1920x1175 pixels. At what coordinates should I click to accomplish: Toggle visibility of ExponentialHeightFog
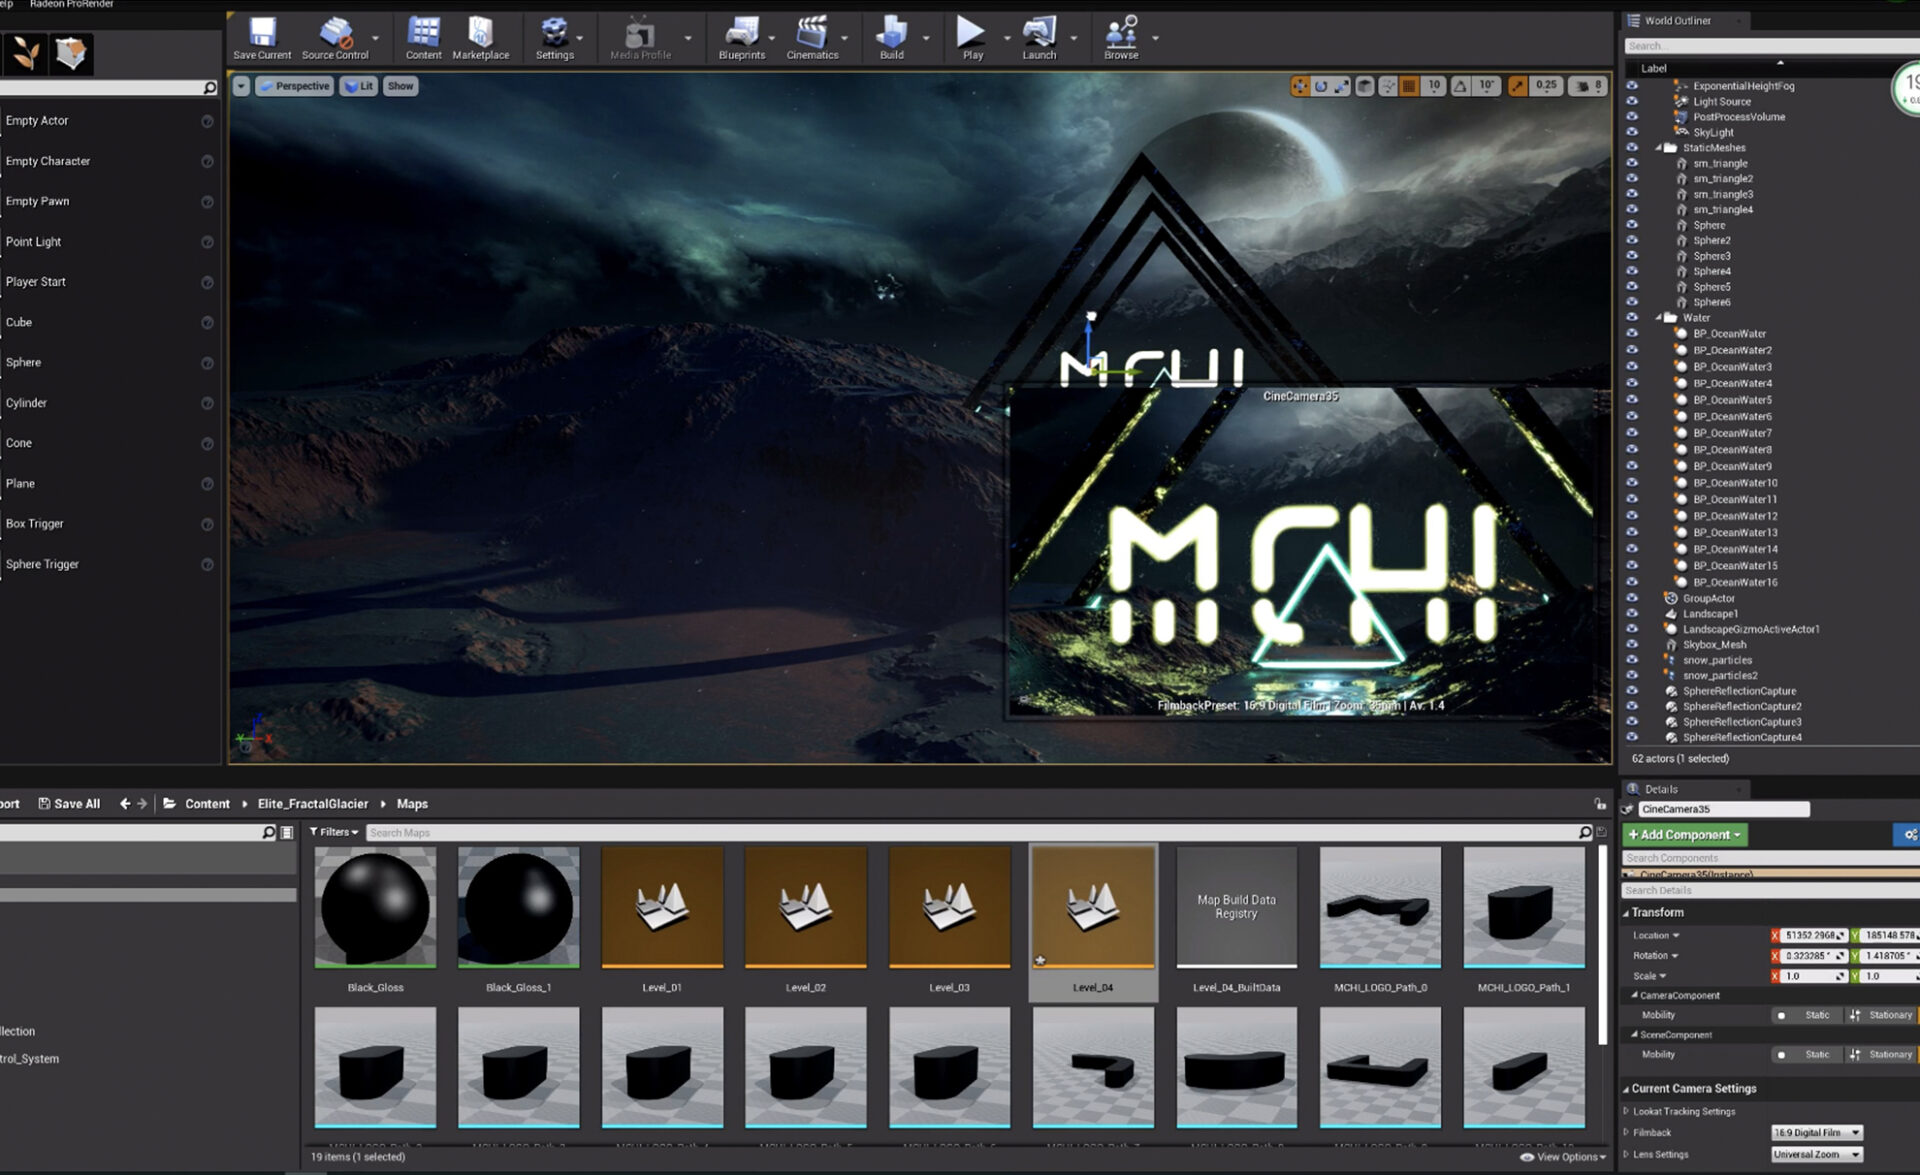[x=1632, y=86]
